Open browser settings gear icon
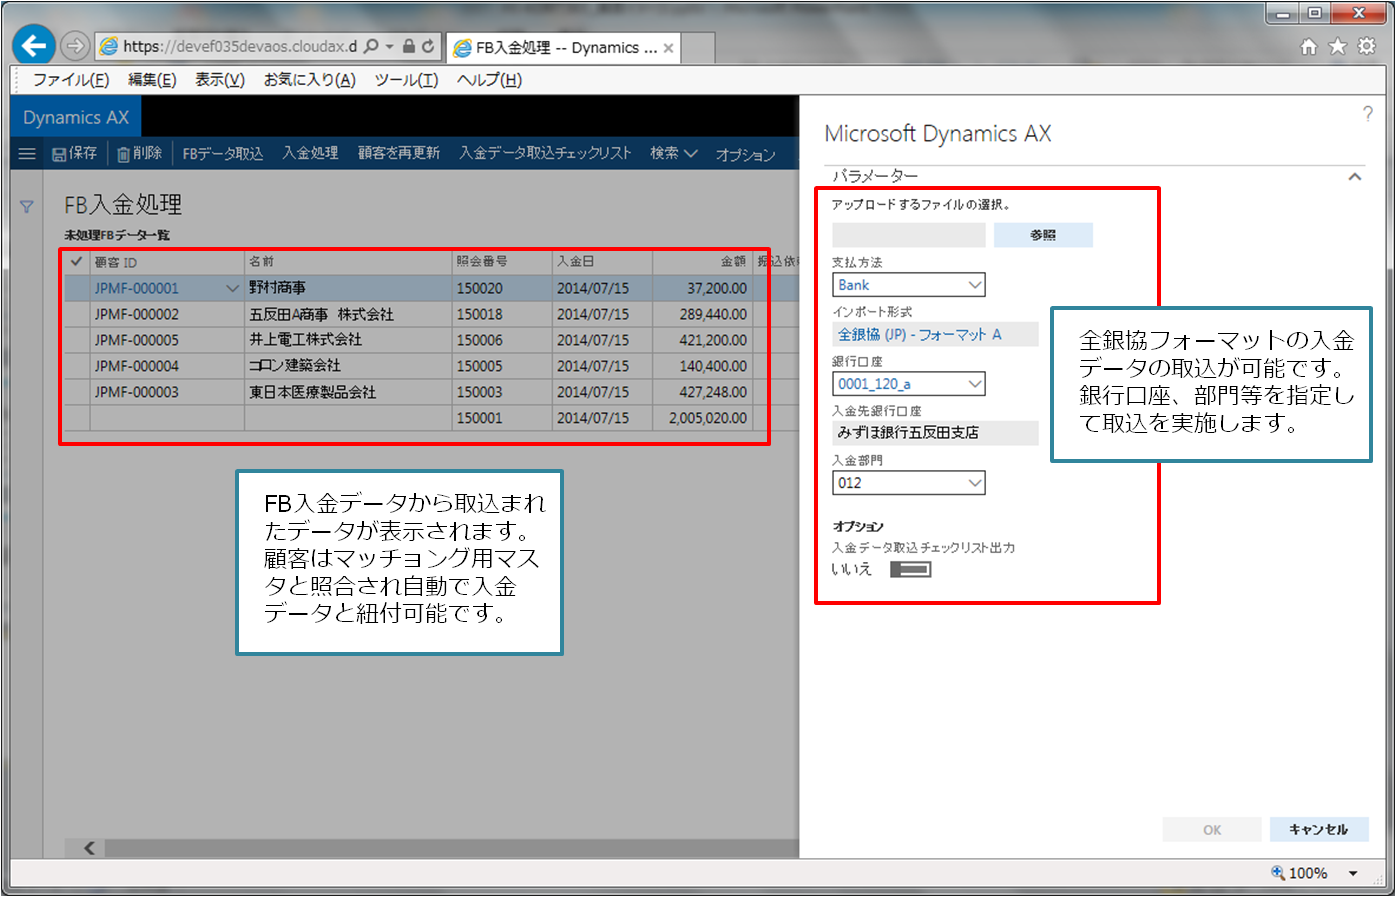 pos(1366,47)
